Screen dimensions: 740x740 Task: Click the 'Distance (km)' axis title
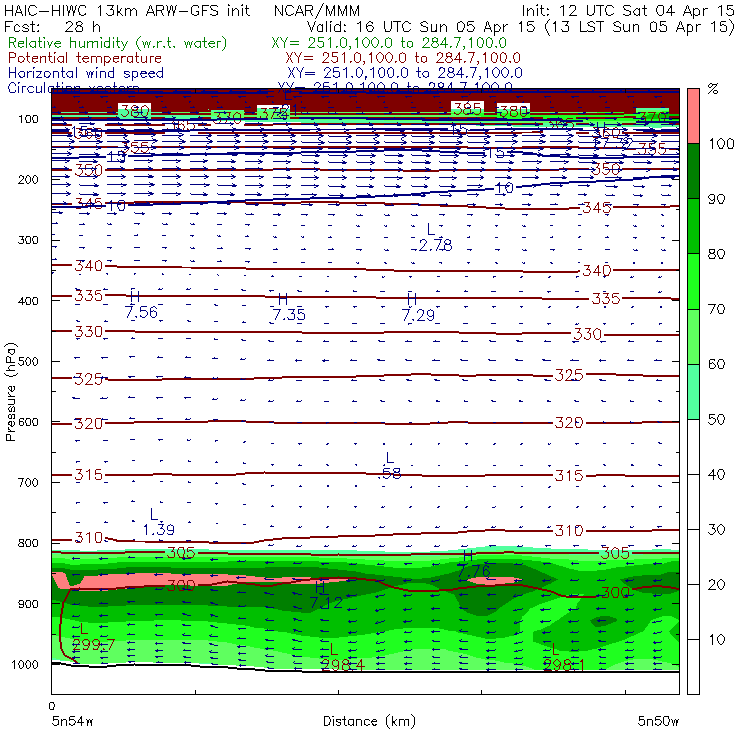[370, 721]
